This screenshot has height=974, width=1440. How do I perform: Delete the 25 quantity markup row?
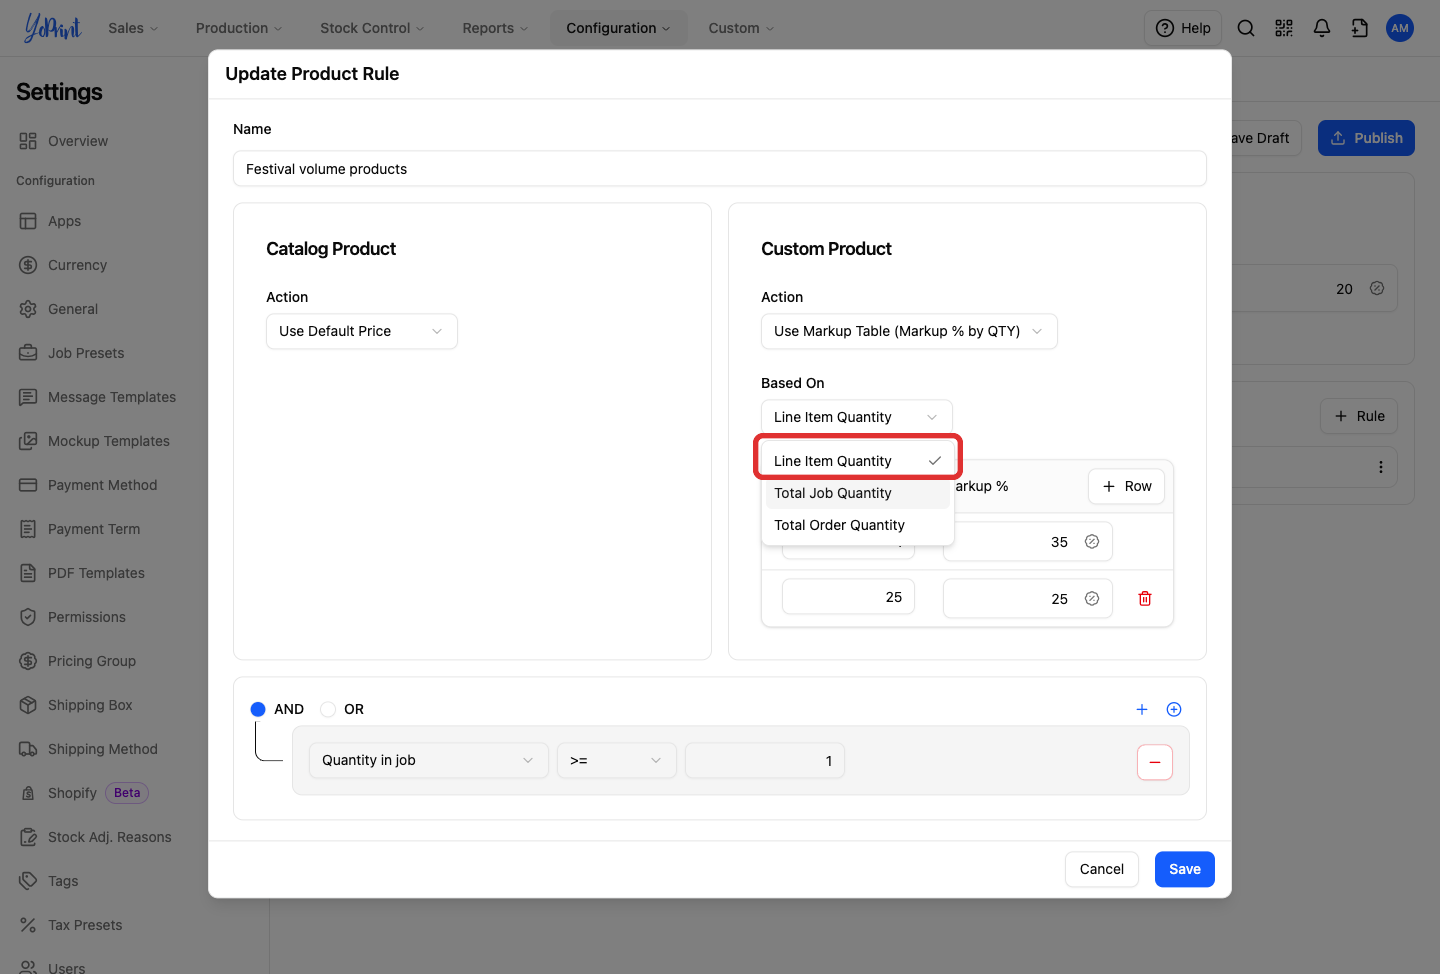click(1145, 598)
